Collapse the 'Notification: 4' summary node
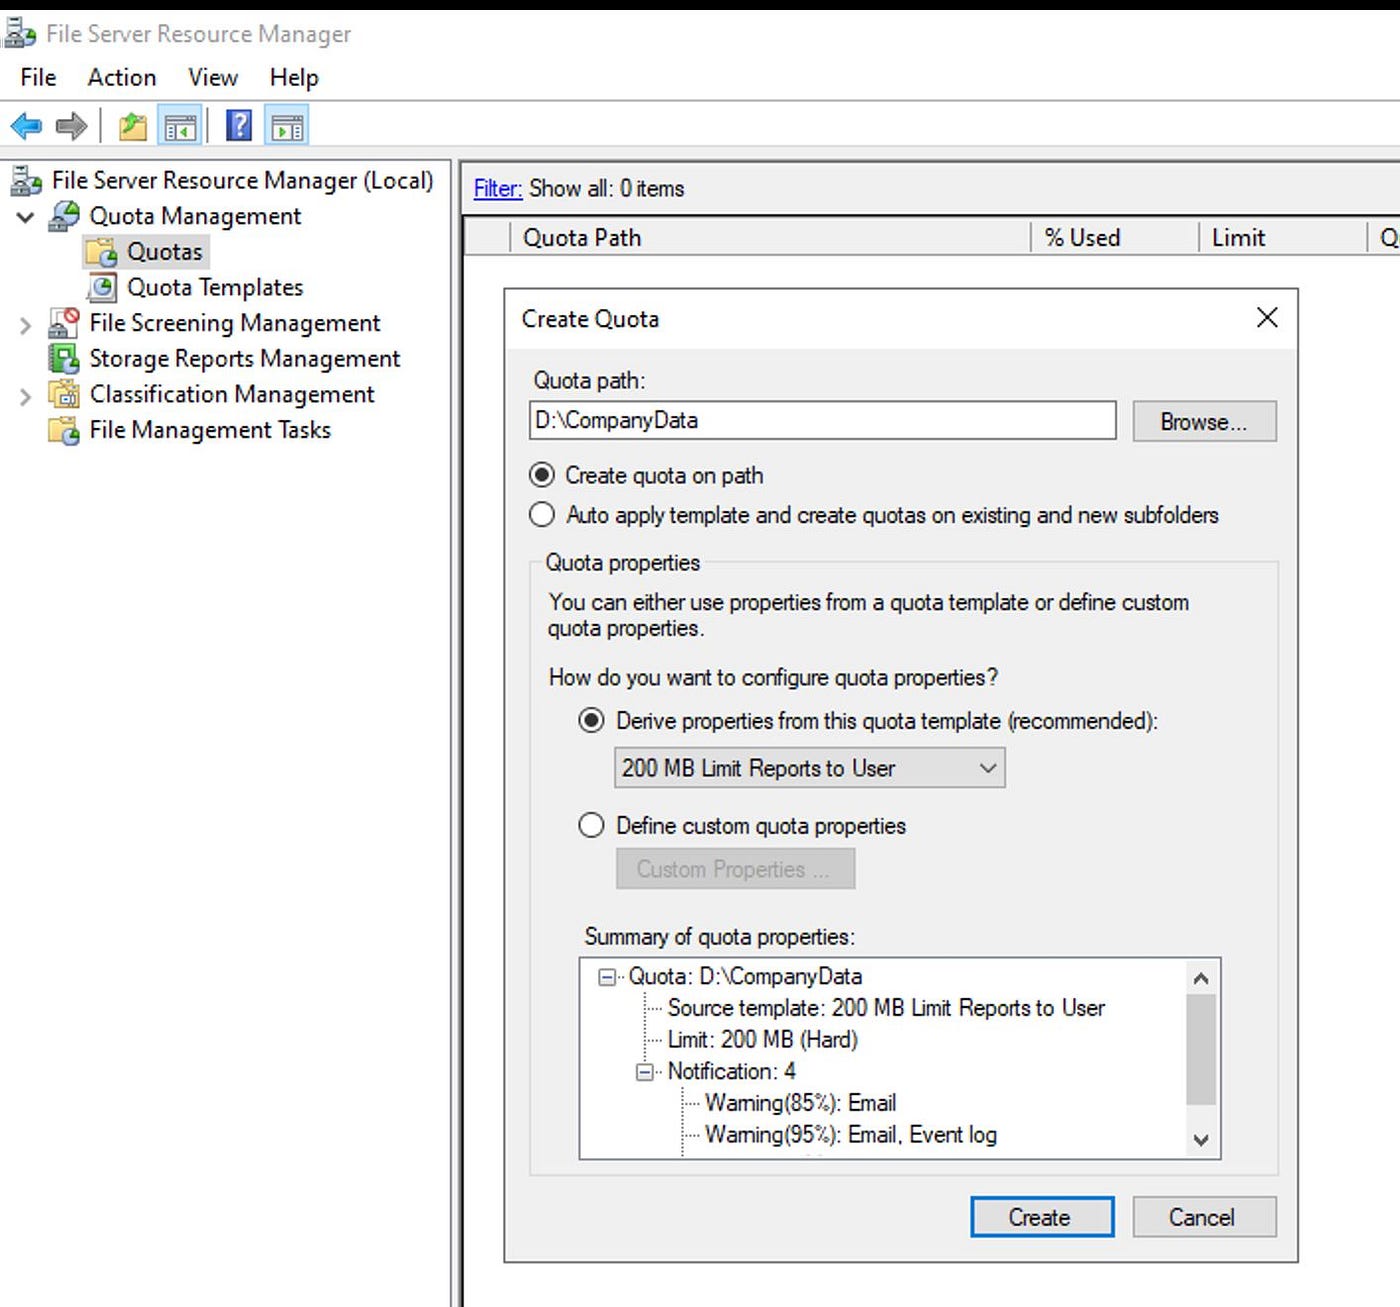The height and width of the screenshot is (1307, 1400). tap(646, 1072)
